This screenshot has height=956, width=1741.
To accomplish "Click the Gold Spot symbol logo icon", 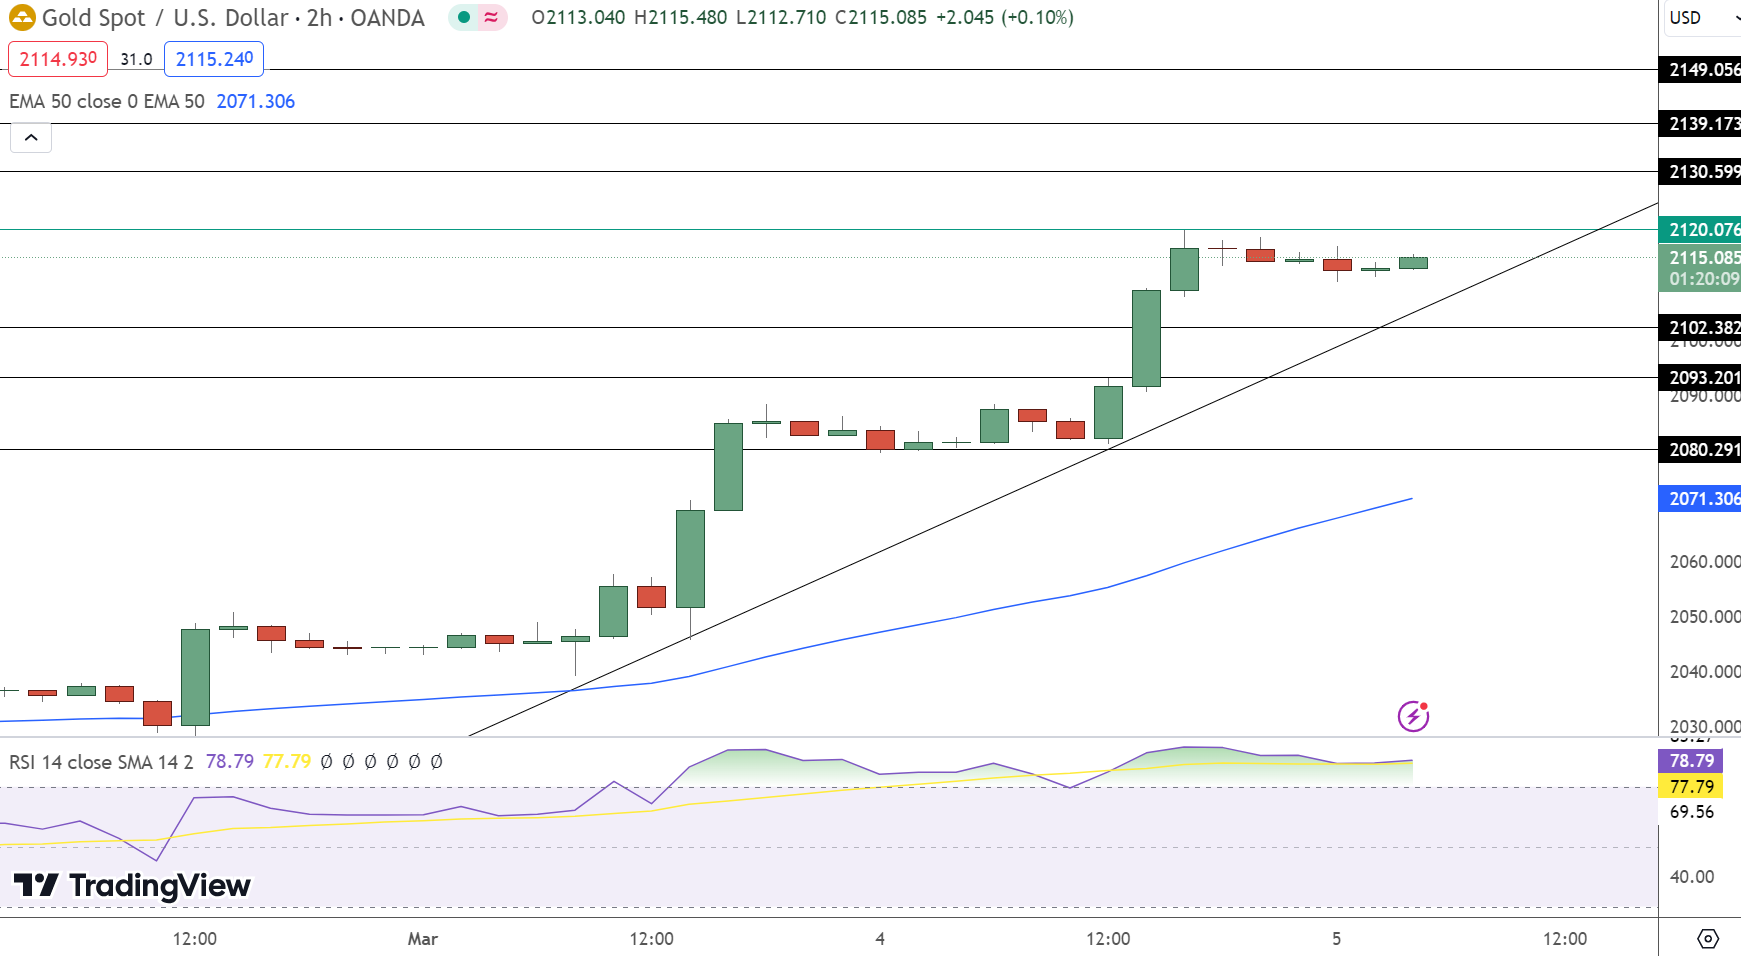I will [x=24, y=17].
